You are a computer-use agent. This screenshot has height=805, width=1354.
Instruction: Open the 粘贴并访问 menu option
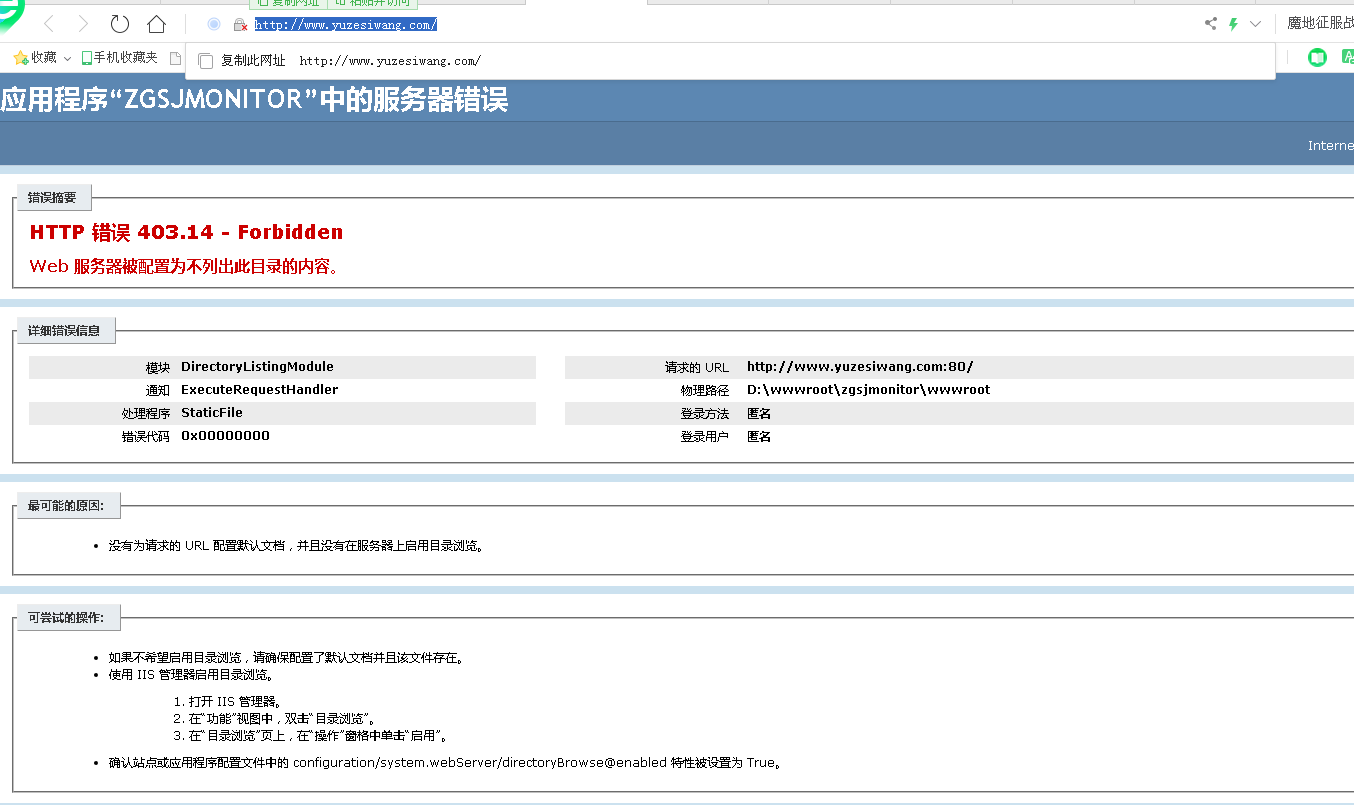click(x=372, y=3)
